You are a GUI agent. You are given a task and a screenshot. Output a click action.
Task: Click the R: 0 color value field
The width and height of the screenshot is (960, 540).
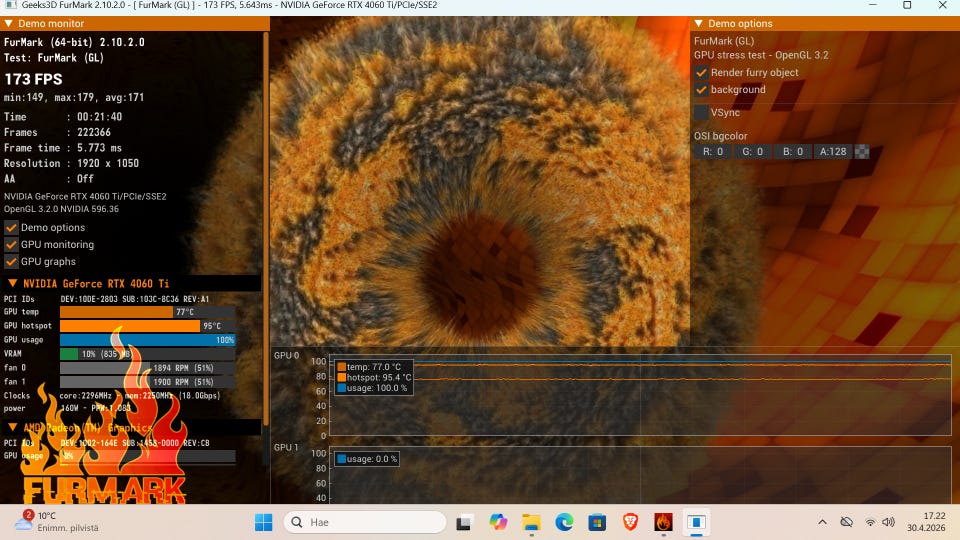(x=713, y=151)
